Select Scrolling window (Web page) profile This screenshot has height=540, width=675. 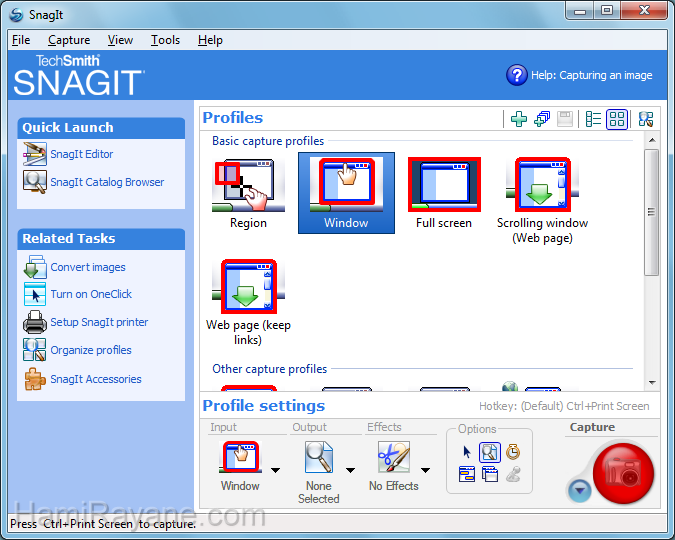pos(542,201)
